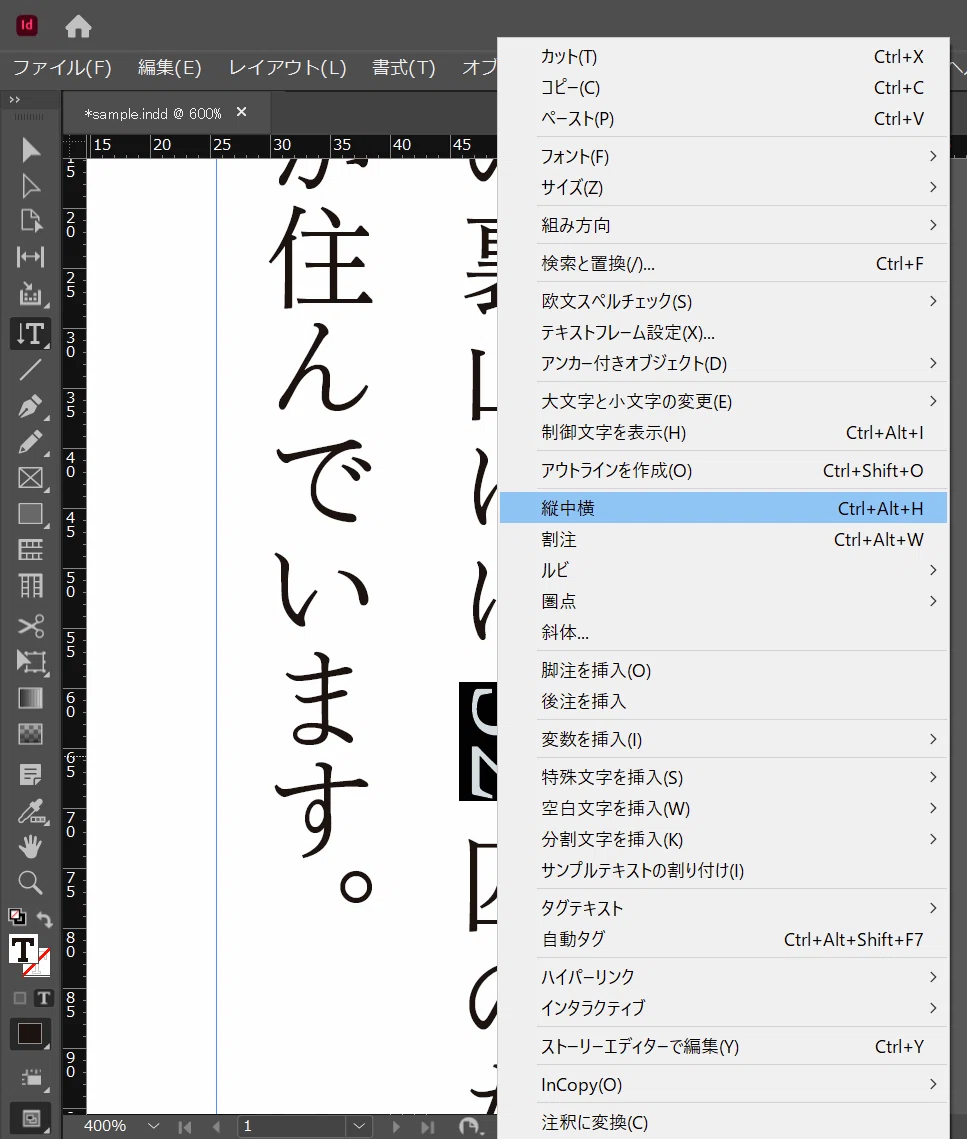Viewport: 967px width, 1139px height.
Task: Select the Gradient Swatch tool
Action: [30, 698]
